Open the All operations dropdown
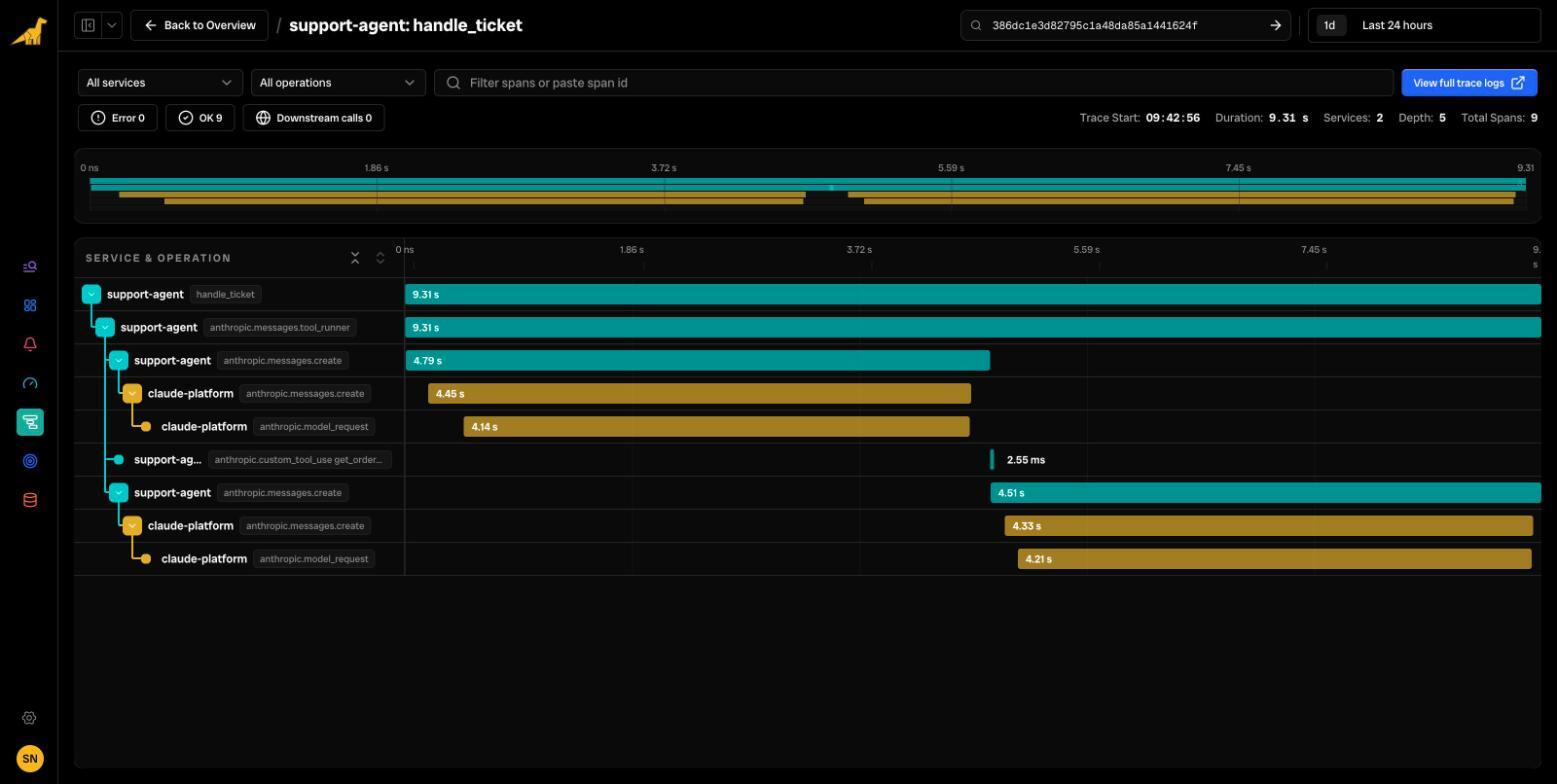 click(338, 83)
